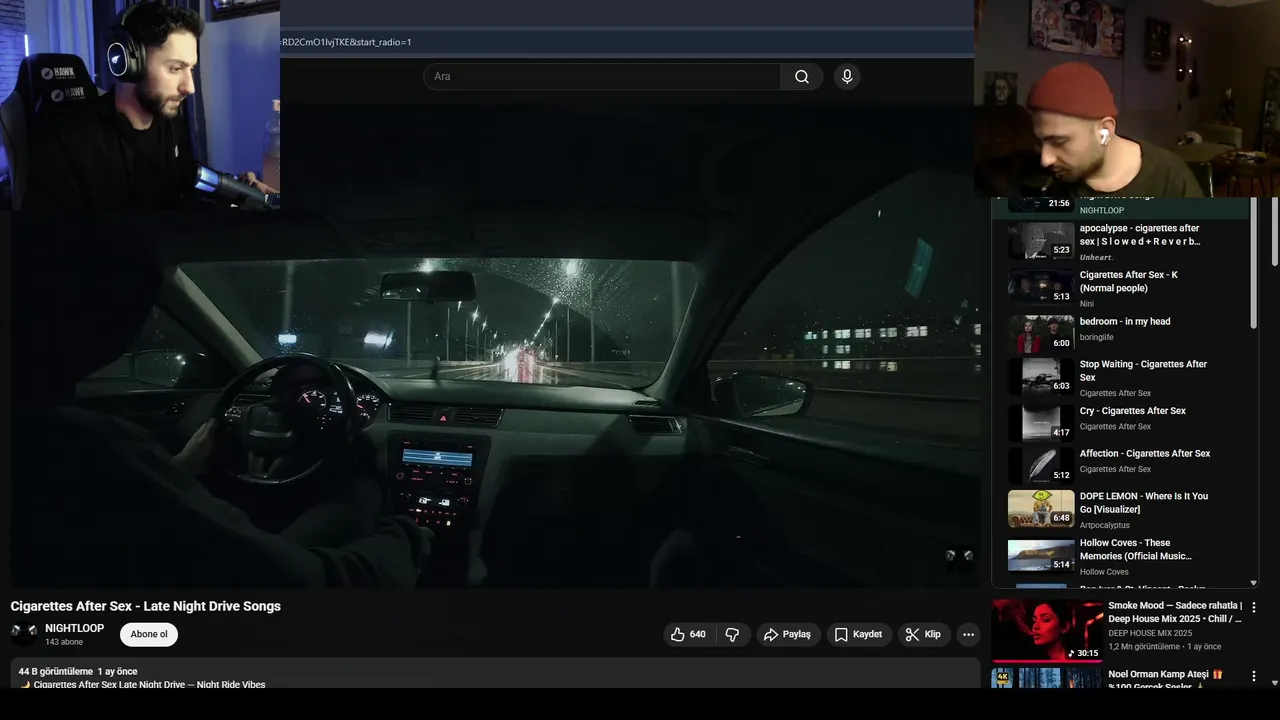The image size is (1280, 720).
Task: Save video with Kaydet button
Action: click(859, 634)
